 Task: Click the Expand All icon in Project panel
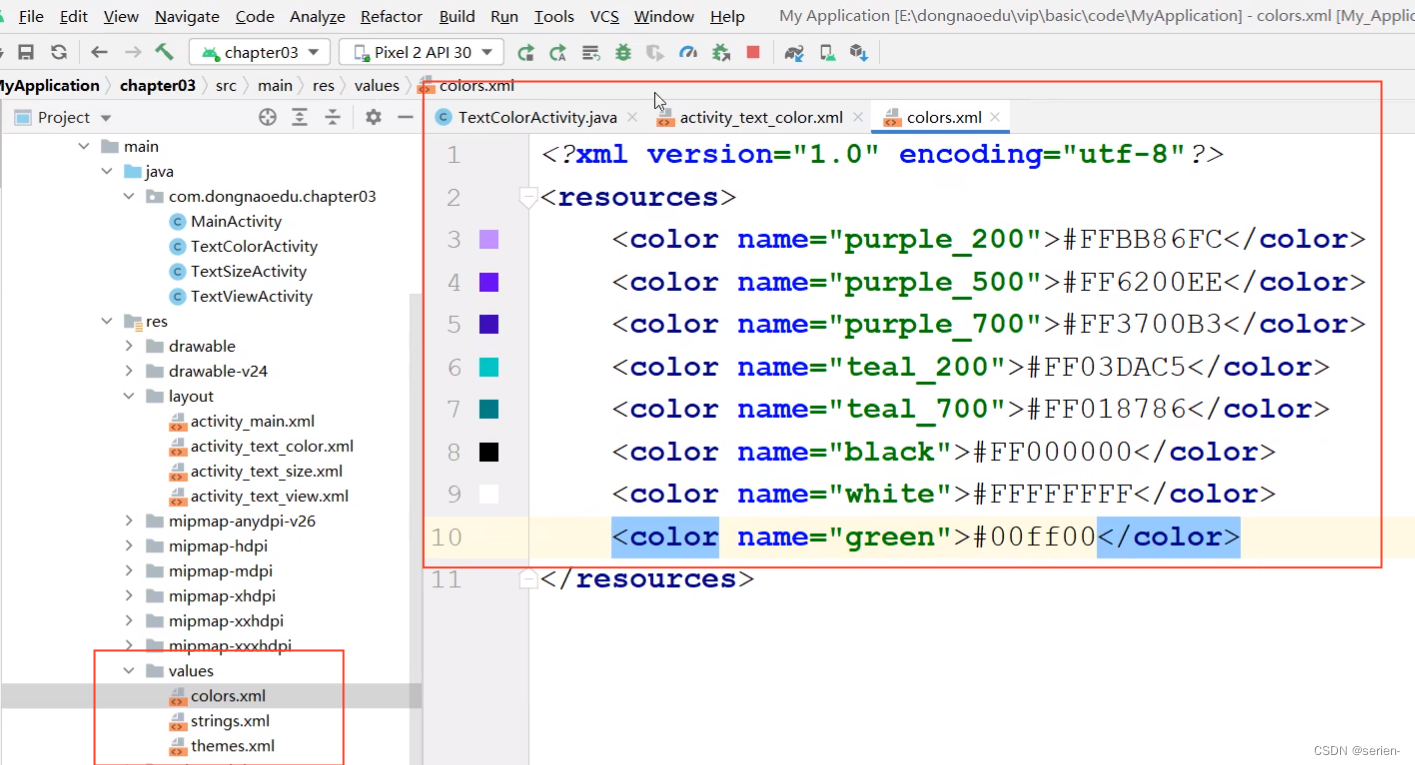tap(300, 117)
